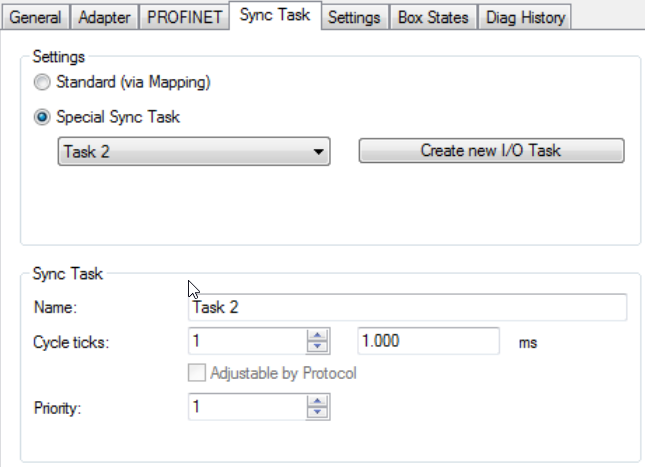Screen dimensions: 645x468
Task: Open the Box States tab
Action: tap(432, 17)
